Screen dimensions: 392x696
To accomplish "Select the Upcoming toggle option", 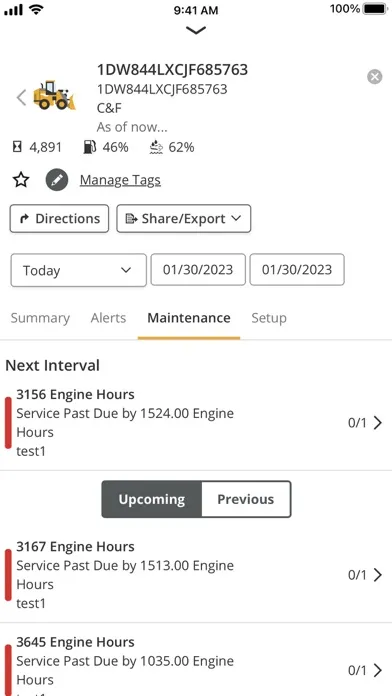I will click(x=151, y=499).
